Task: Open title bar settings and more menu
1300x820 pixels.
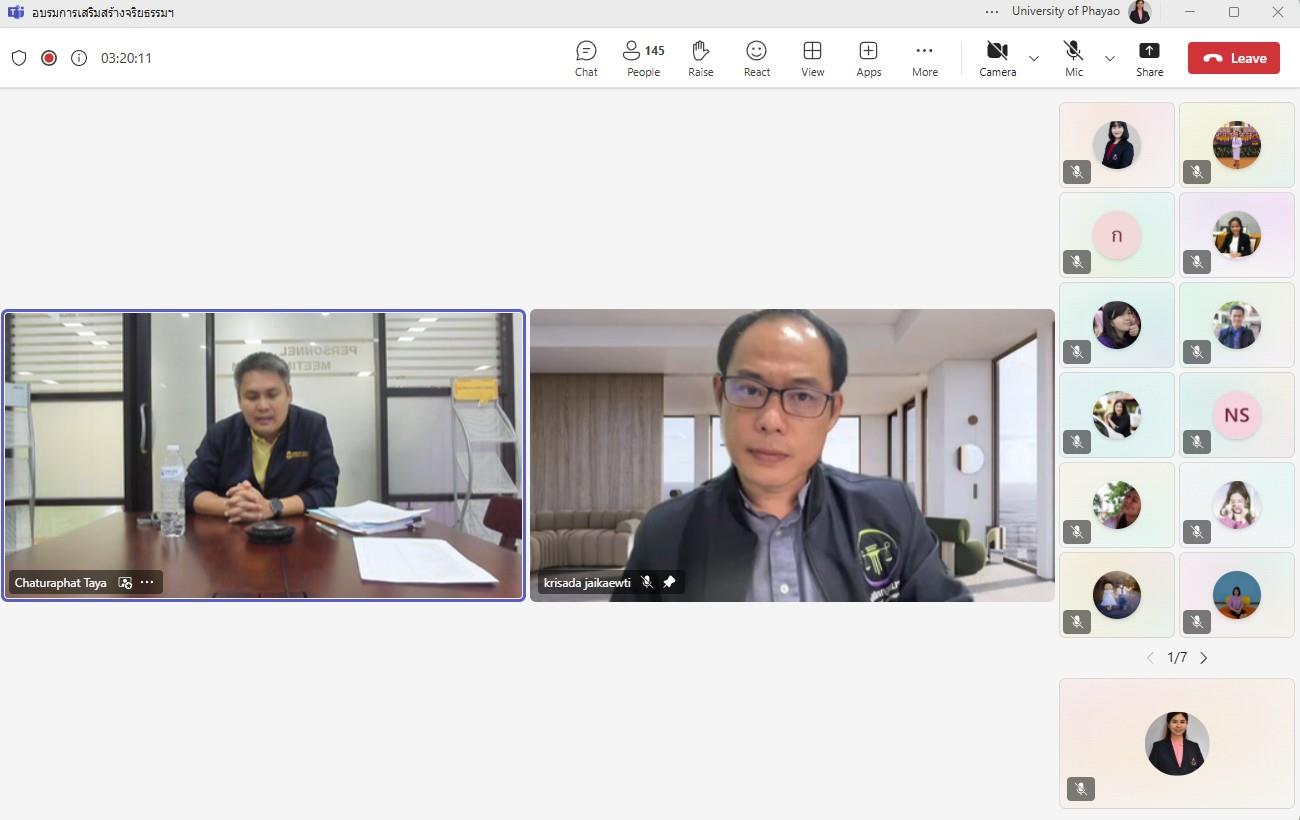Action: [x=991, y=12]
